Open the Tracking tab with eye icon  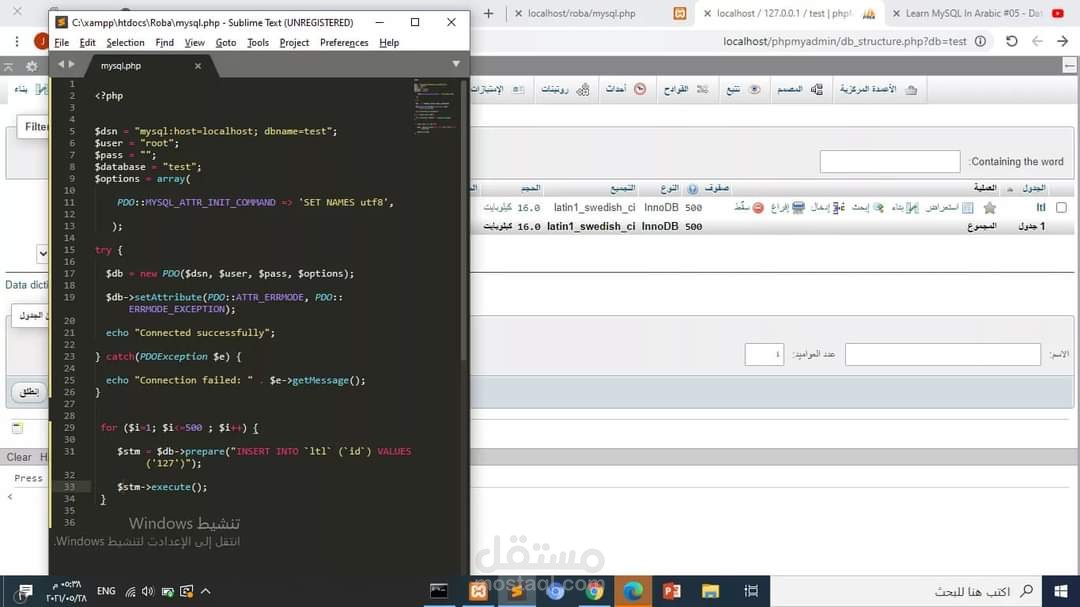743,90
